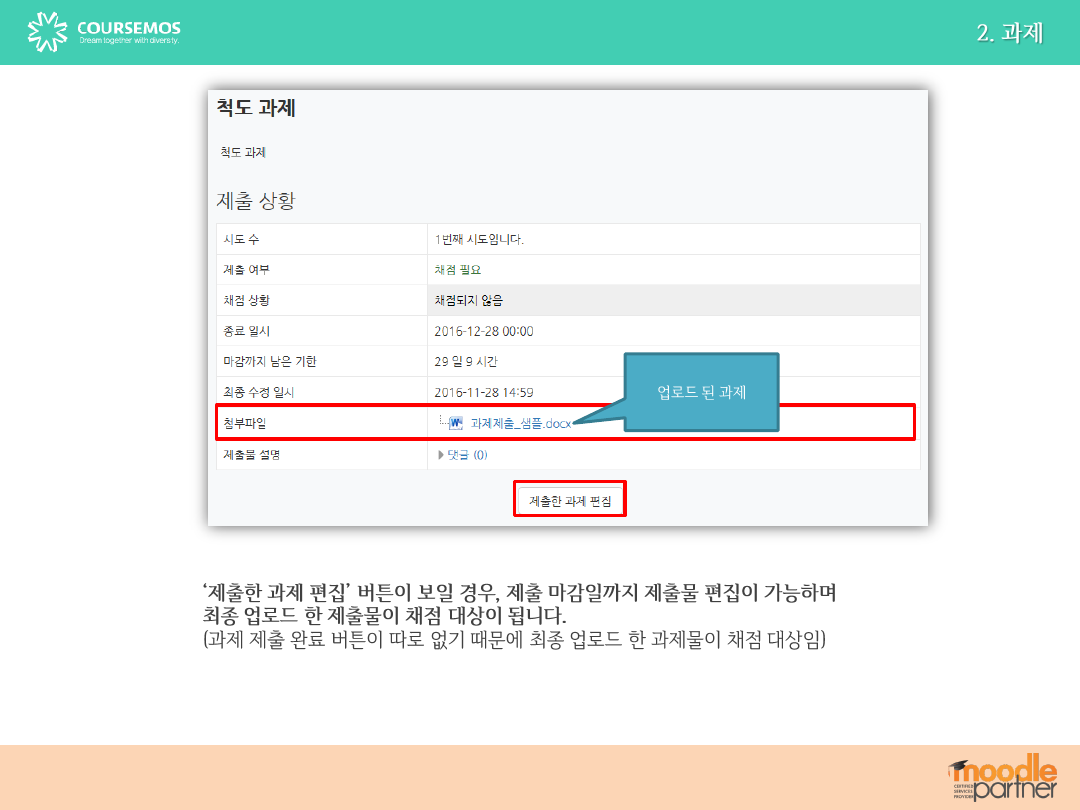
Task: Click the 채점 필요 status text
Action: point(458,270)
